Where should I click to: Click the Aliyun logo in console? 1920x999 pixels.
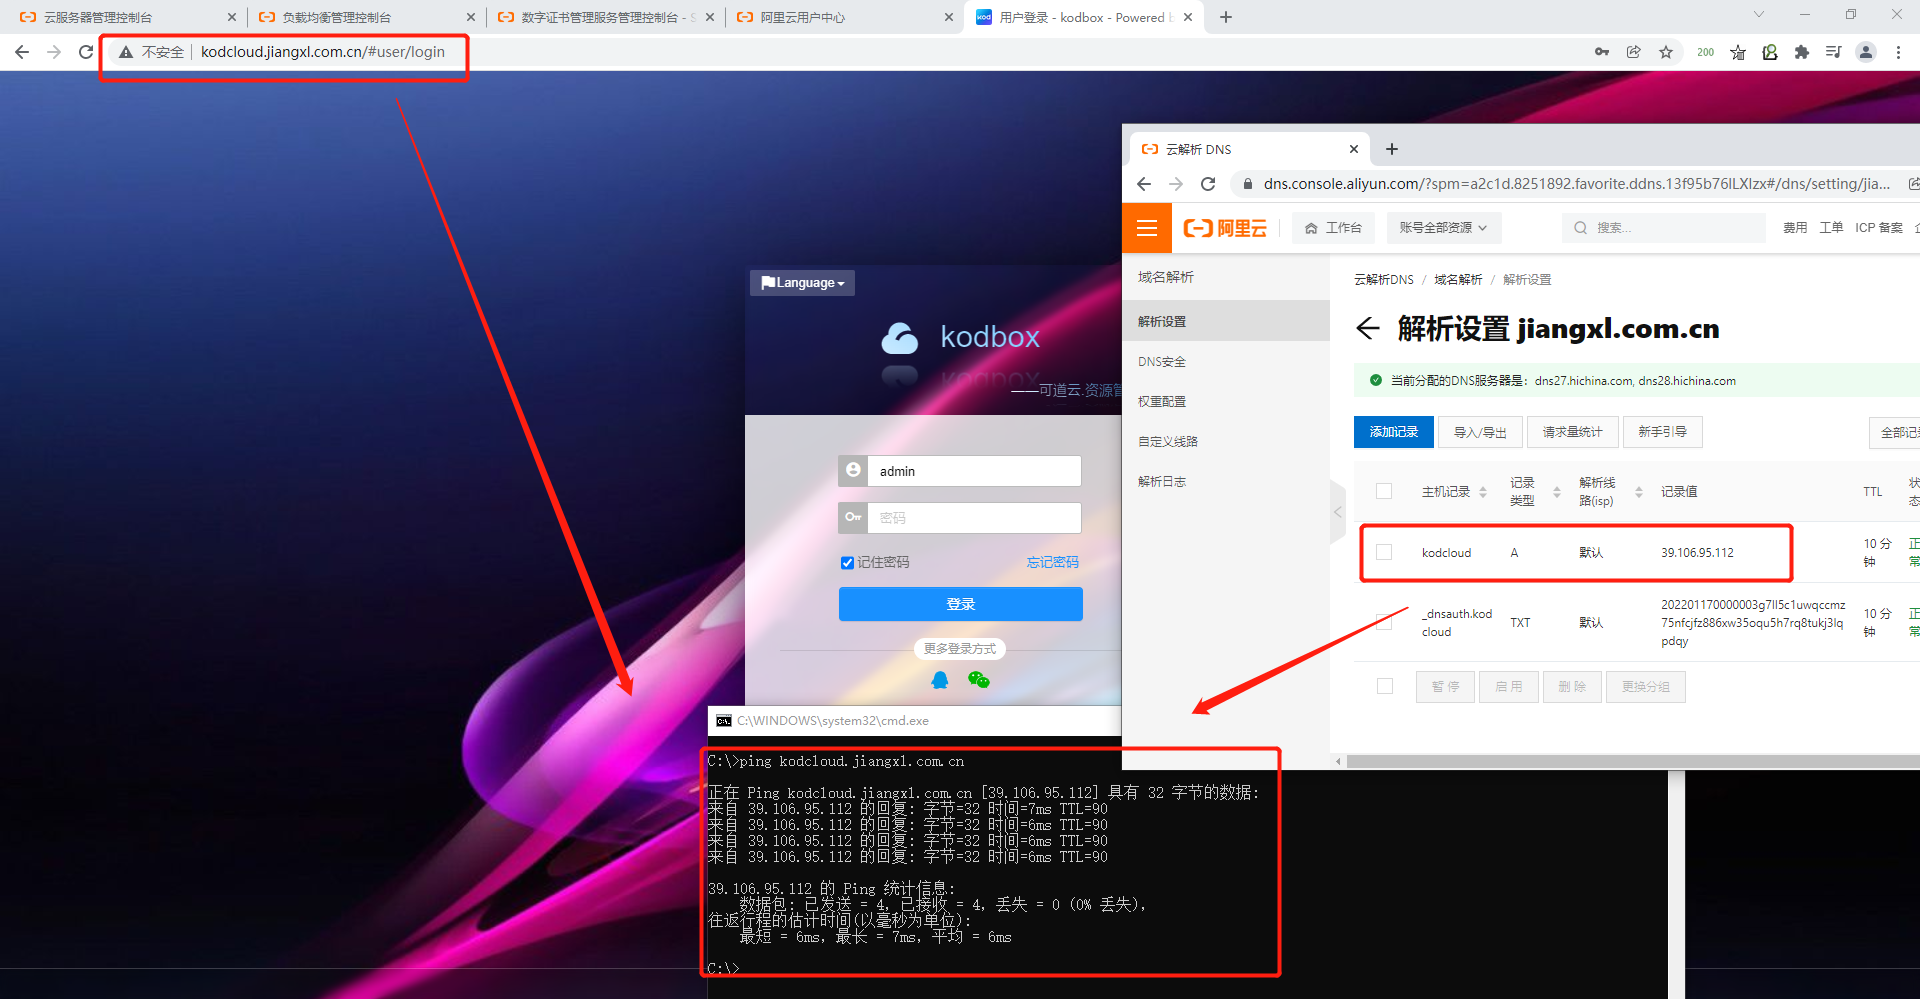[1225, 228]
